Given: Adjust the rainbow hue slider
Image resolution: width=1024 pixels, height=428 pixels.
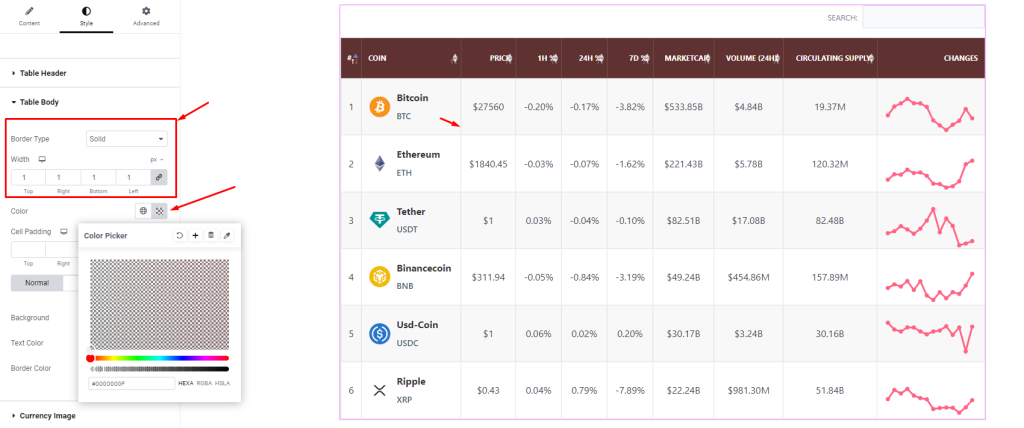Looking at the screenshot, I should pyautogui.click(x=159, y=358).
